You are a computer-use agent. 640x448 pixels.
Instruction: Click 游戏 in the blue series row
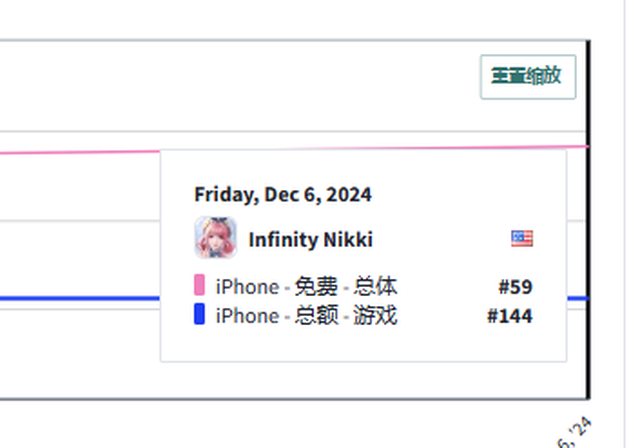(376, 316)
